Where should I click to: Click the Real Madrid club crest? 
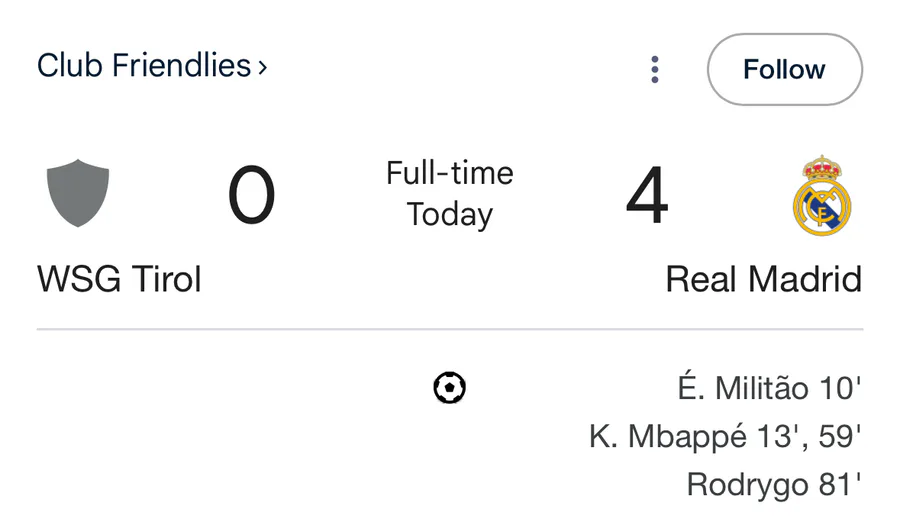click(x=822, y=195)
